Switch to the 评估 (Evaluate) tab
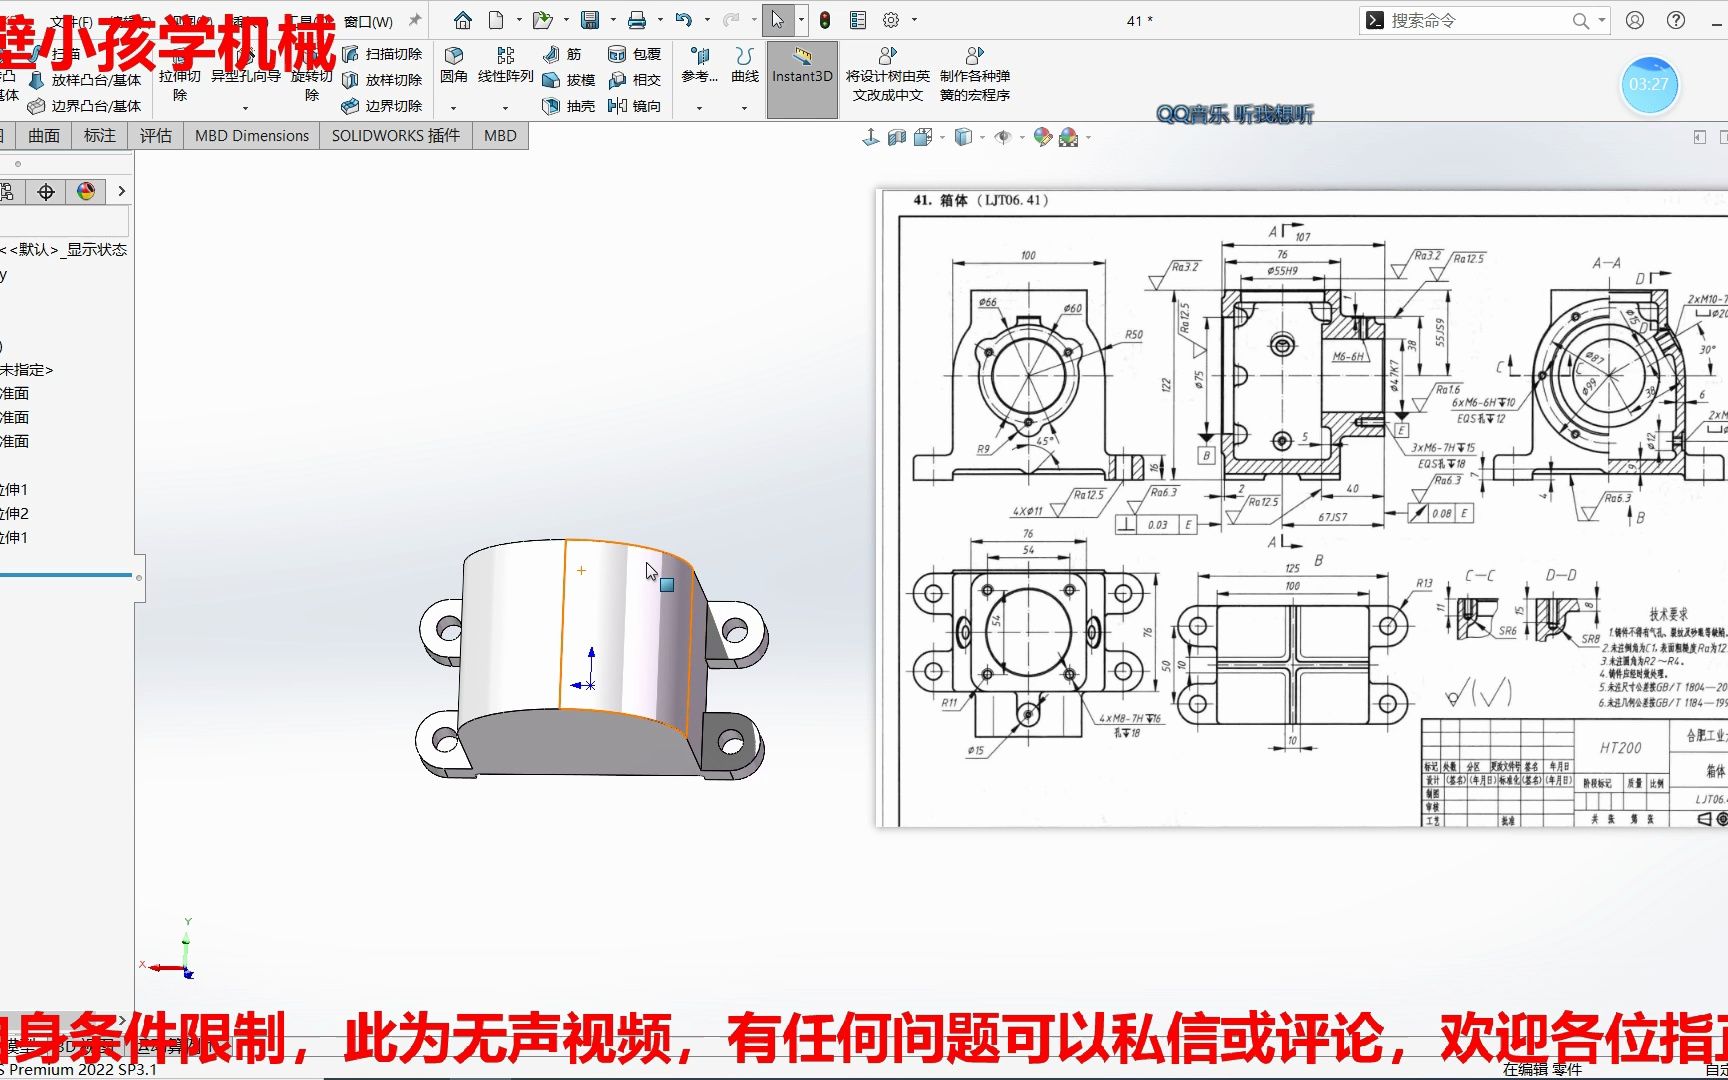This screenshot has height=1080, width=1728. [156, 135]
